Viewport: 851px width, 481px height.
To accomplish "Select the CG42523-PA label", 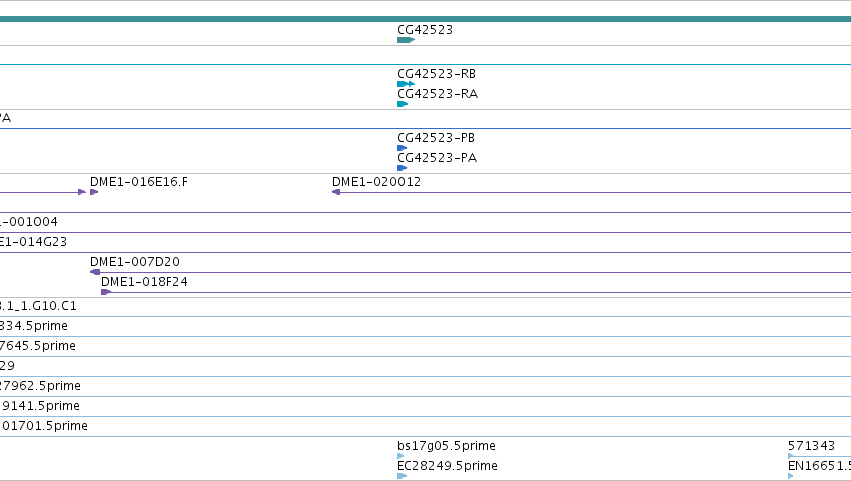I will click(x=437, y=158).
